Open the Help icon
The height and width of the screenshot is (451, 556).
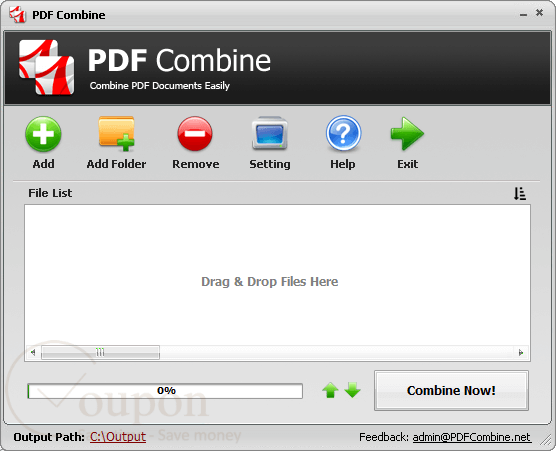point(343,133)
